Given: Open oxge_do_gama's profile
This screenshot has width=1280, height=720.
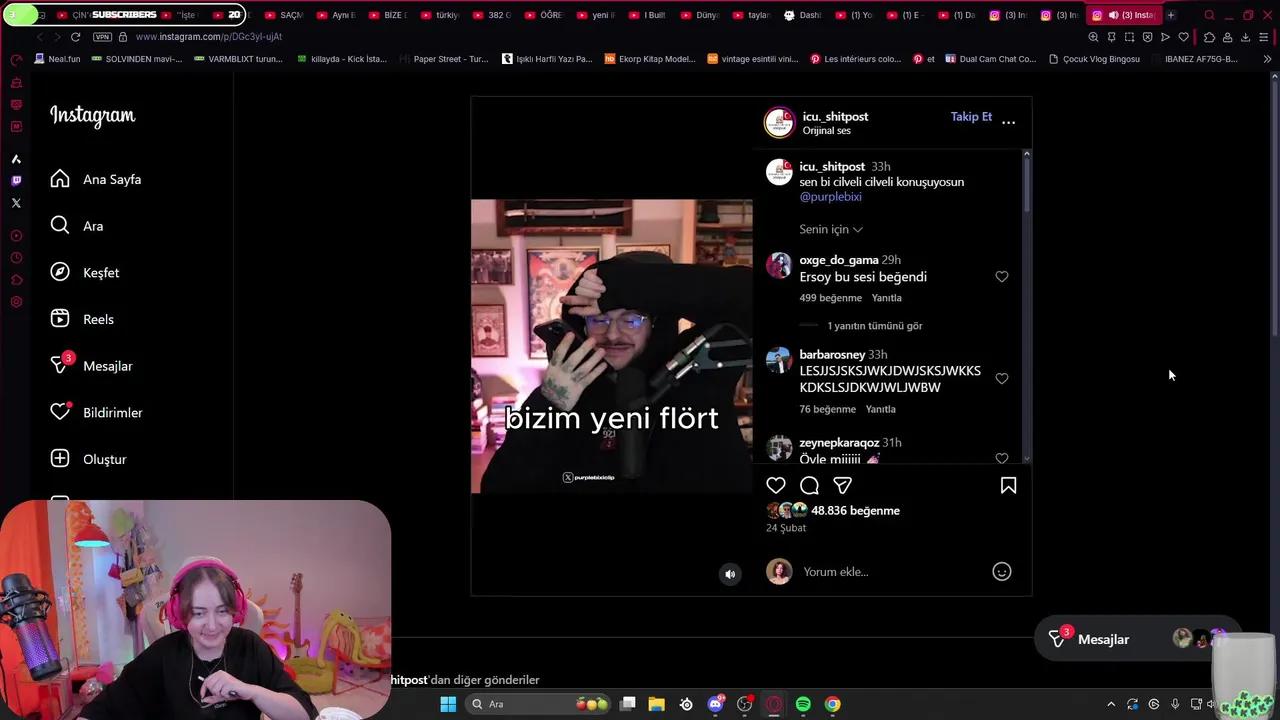Looking at the screenshot, I should coord(838,260).
